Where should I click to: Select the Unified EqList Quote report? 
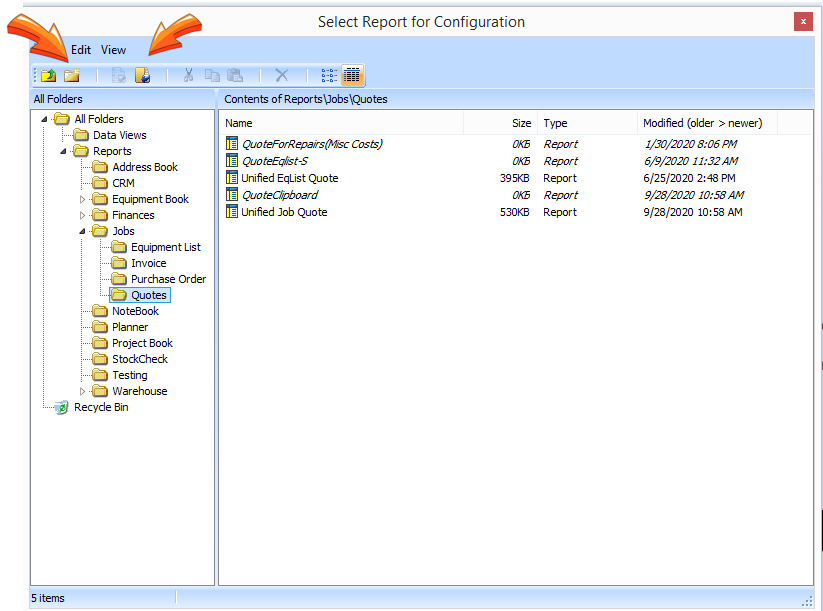(x=289, y=178)
